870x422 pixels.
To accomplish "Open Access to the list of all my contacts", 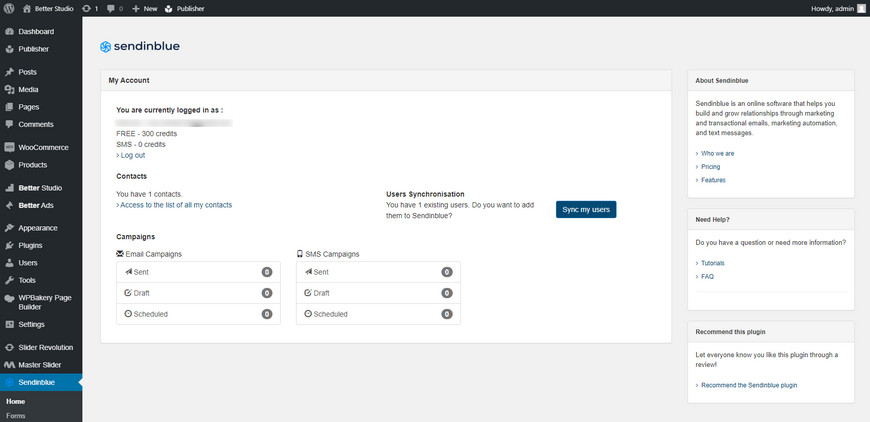I will pyautogui.click(x=174, y=205).
